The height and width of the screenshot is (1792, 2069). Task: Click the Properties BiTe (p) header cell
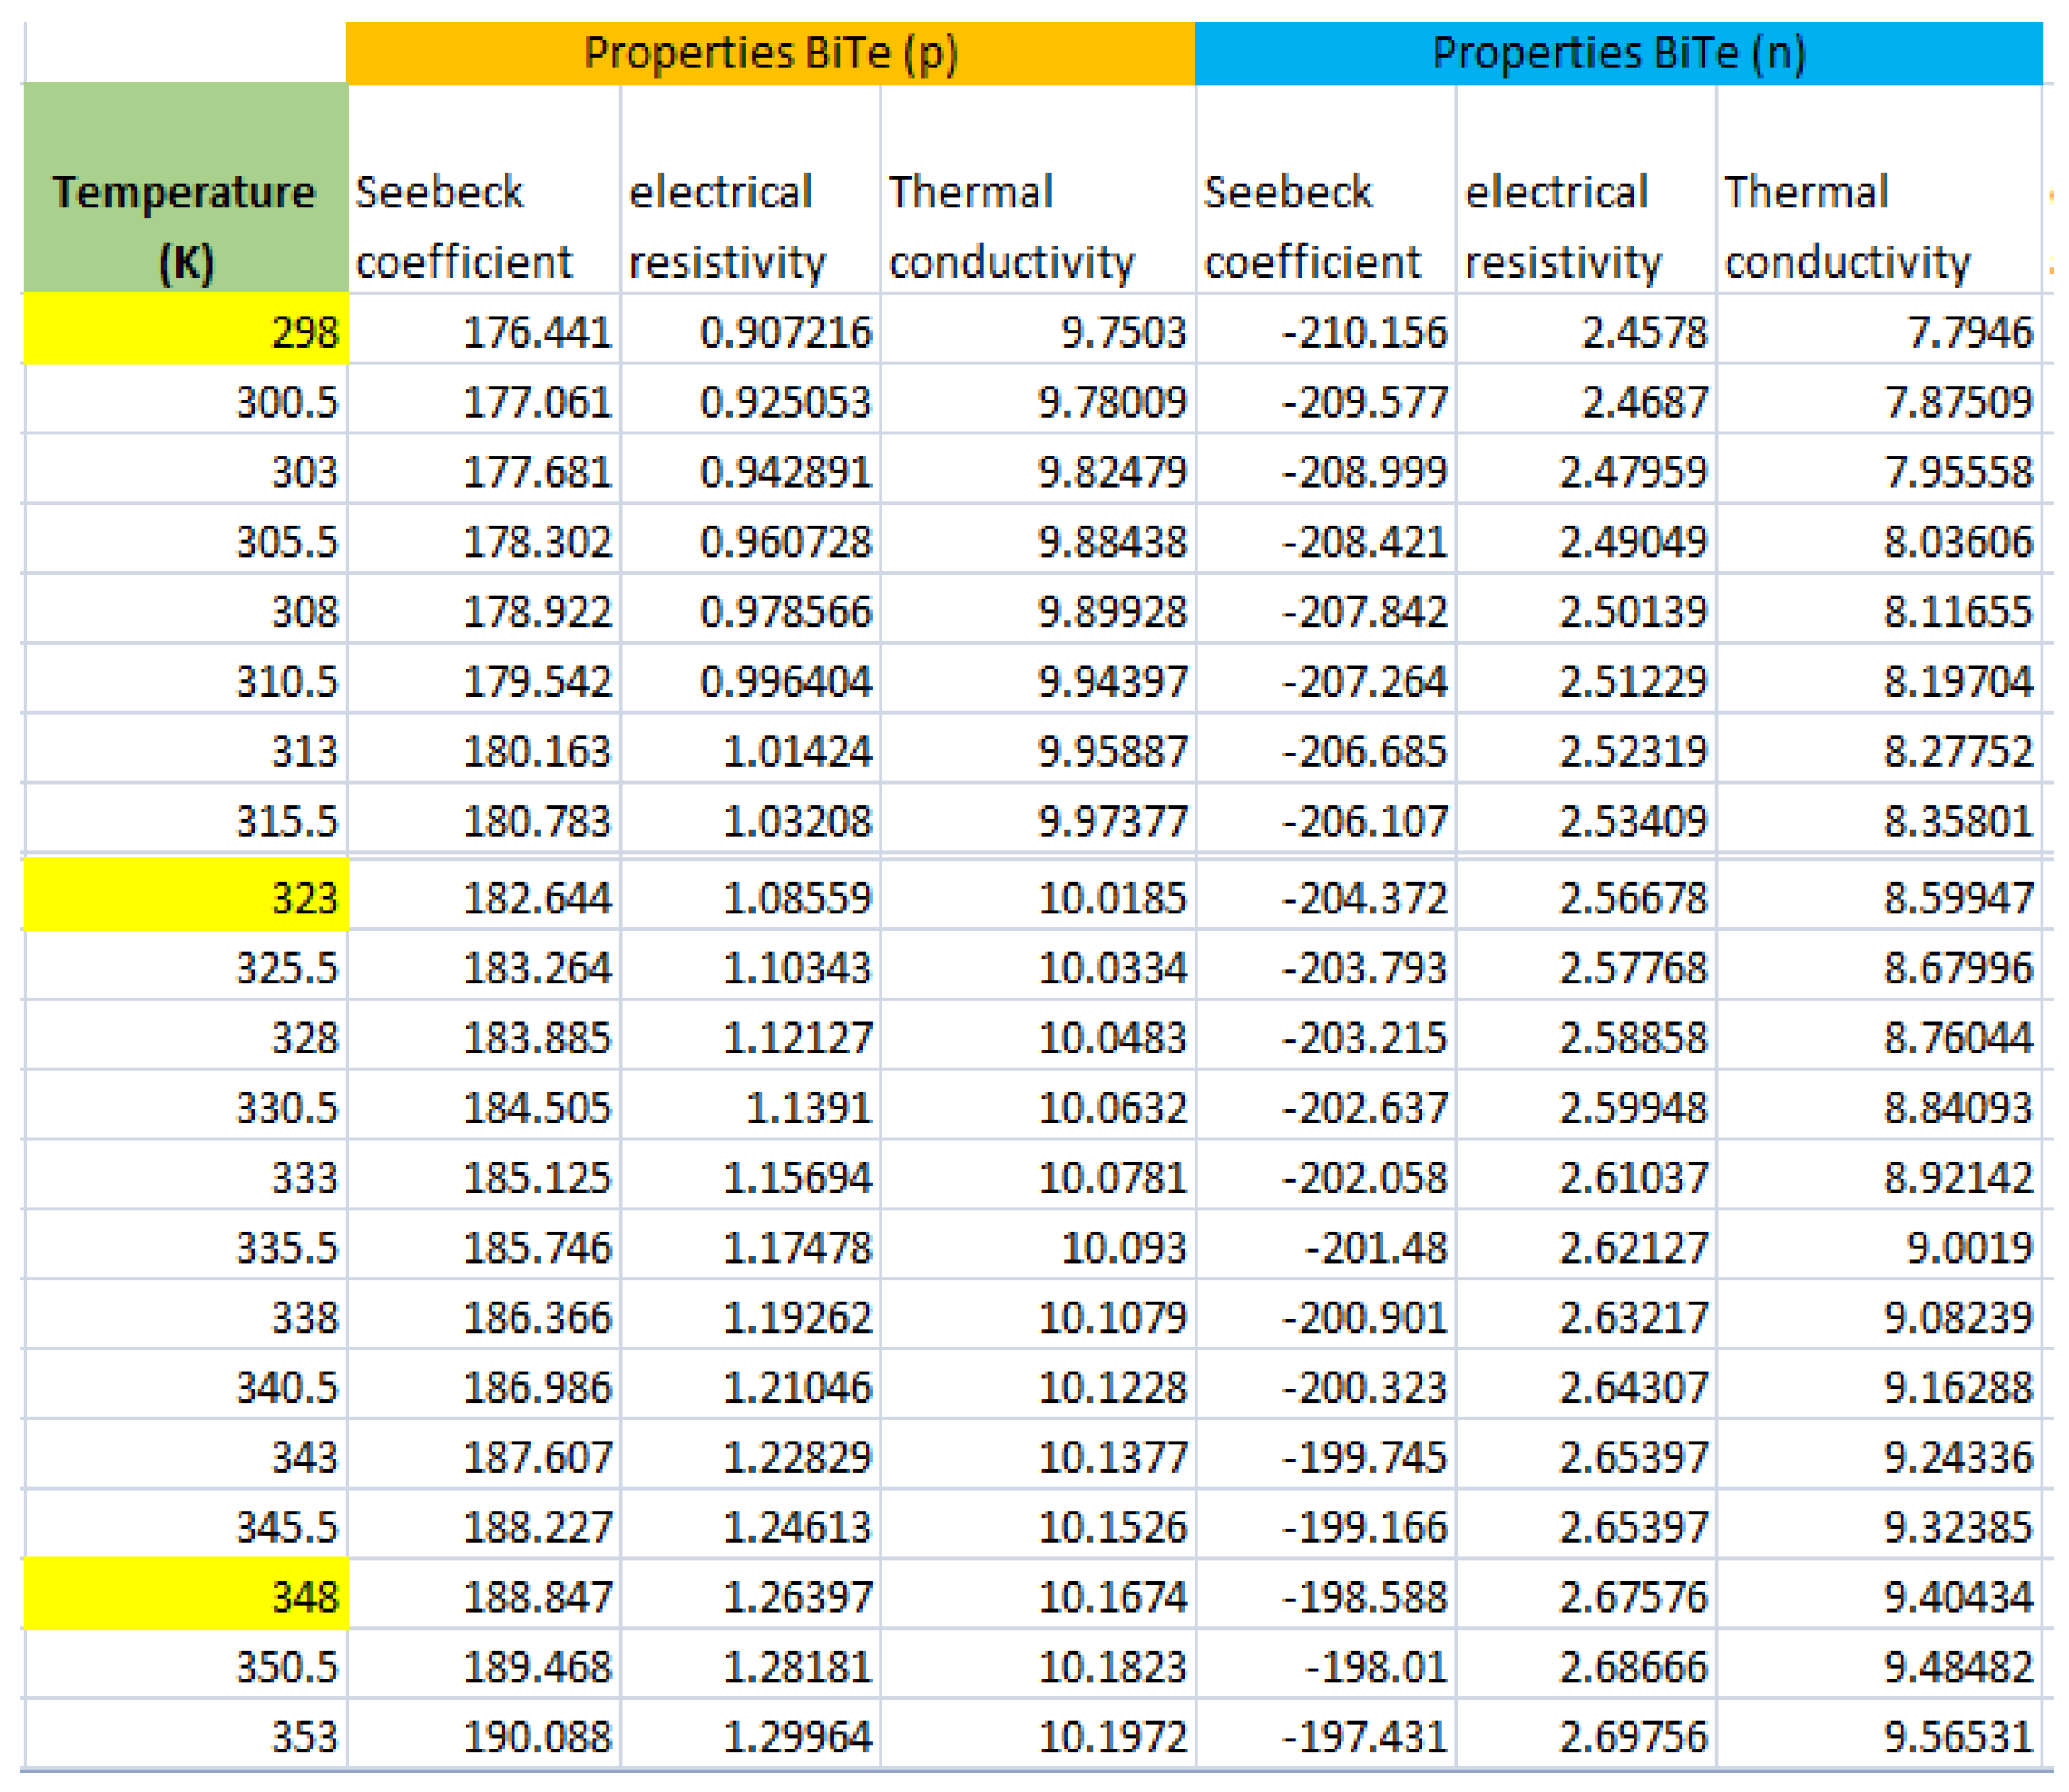click(770, 53)
